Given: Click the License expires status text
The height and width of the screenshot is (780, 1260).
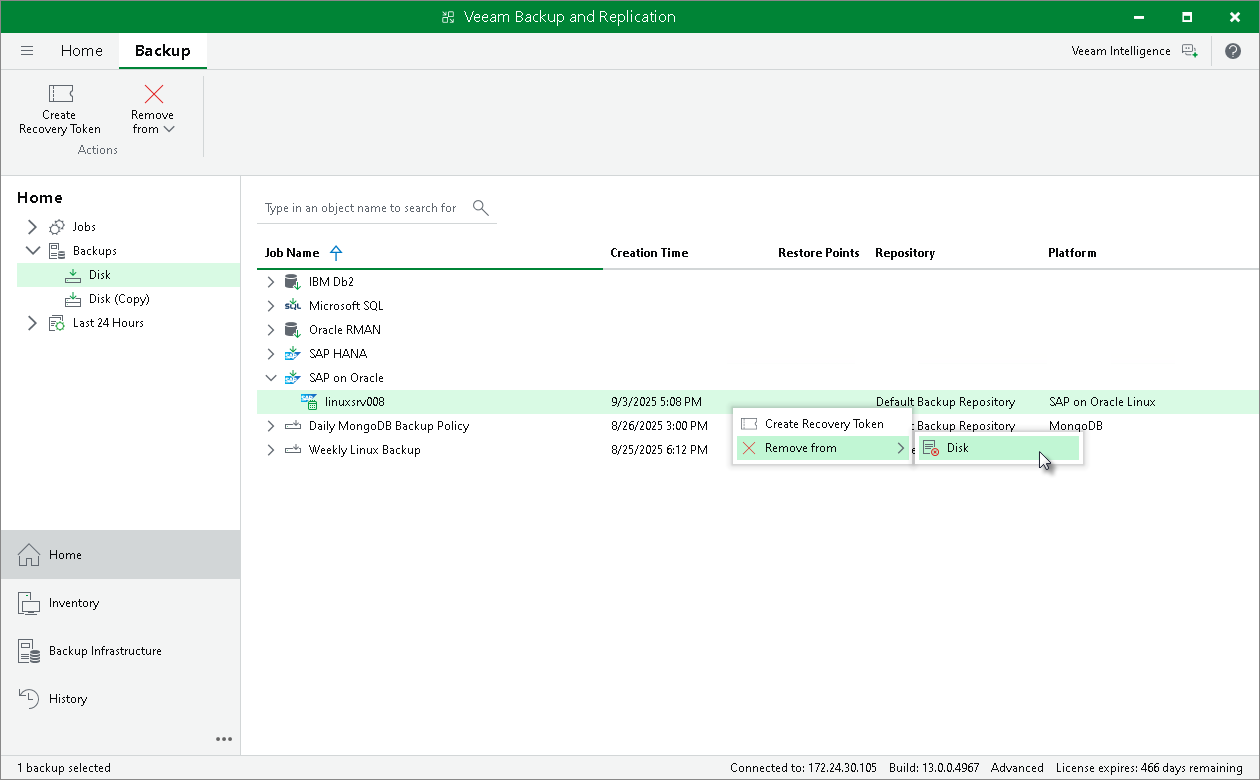Looking at the screenshot, I should coord(1149,768).
